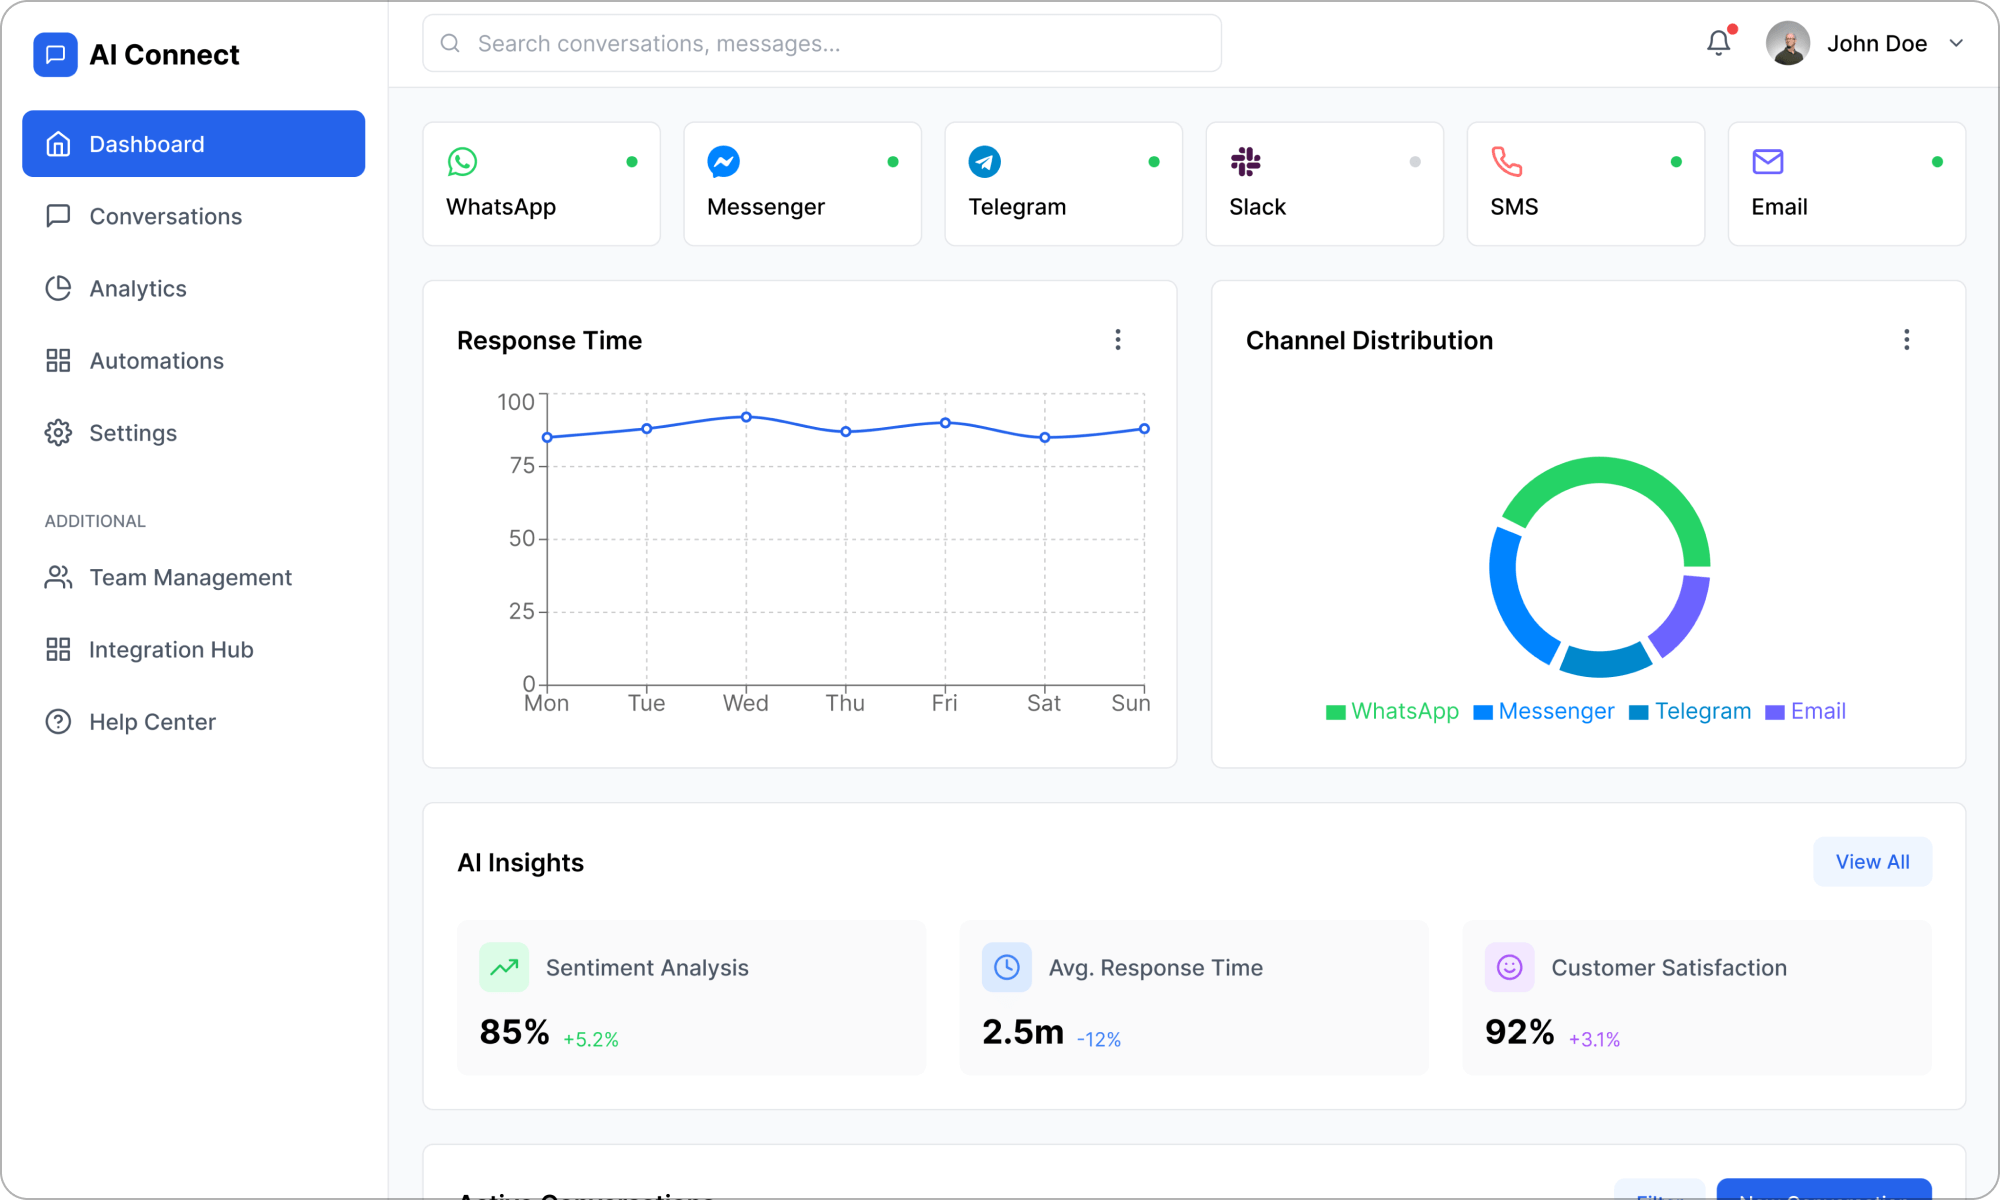Image resolution: width=2000 pixels, height=1200 pixels.
Task: Toggle Email channel status indicator
Action: [x=1937, y=161]
